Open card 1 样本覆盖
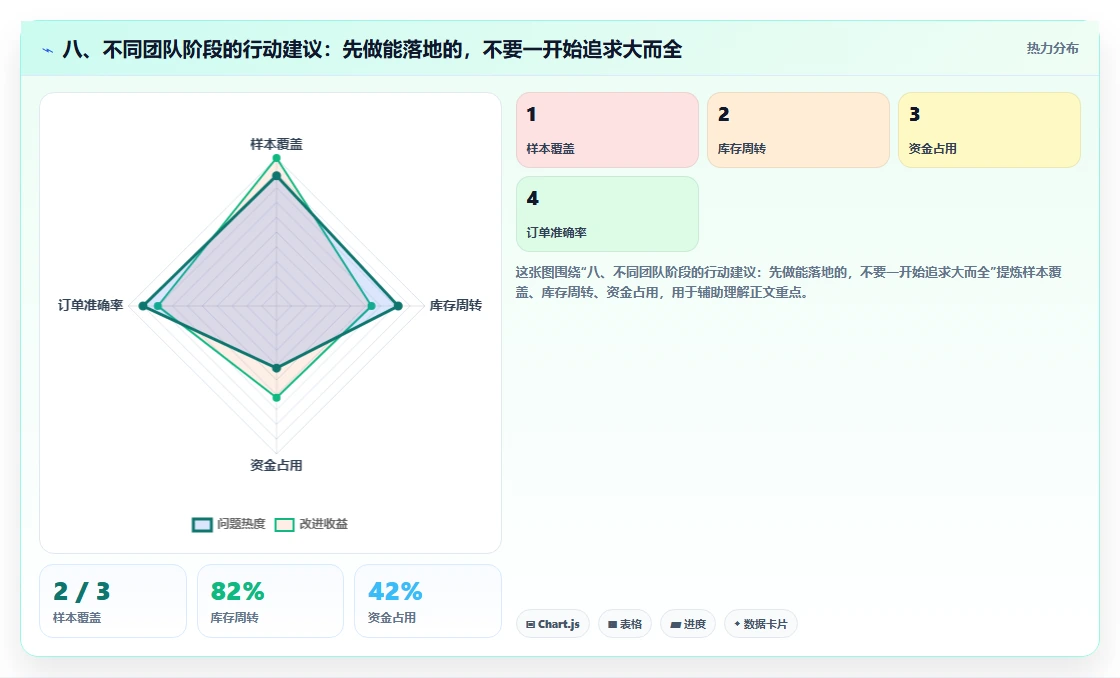This screenshot has width=1120, height=678. (x=607, y=130)
